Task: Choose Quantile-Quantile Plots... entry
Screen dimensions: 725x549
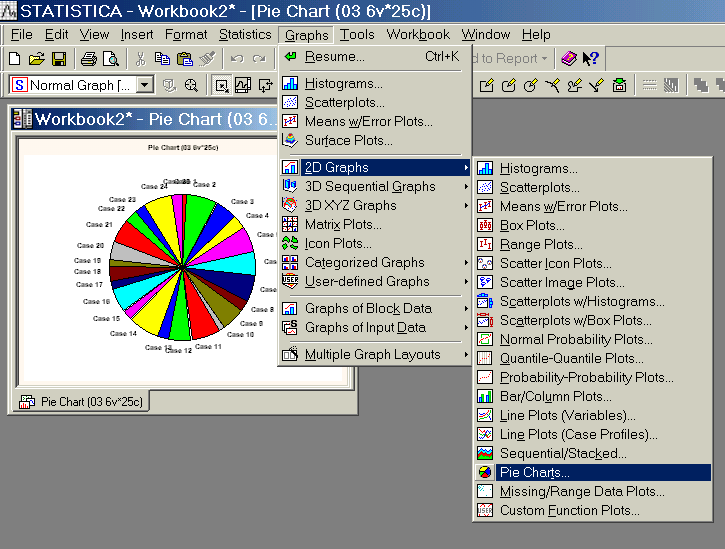Action: coord(593,358)
